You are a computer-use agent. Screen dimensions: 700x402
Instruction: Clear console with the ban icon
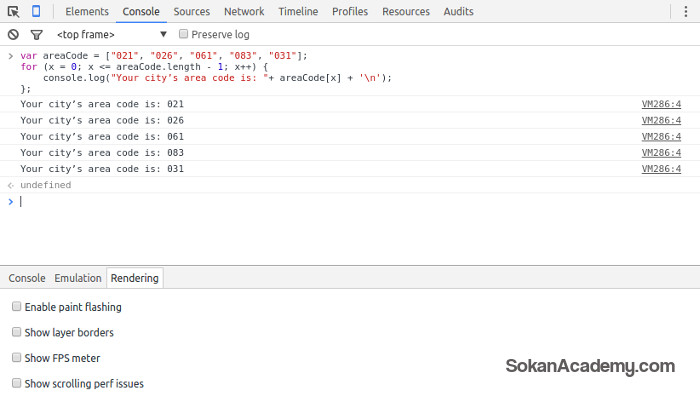[13, 34]
